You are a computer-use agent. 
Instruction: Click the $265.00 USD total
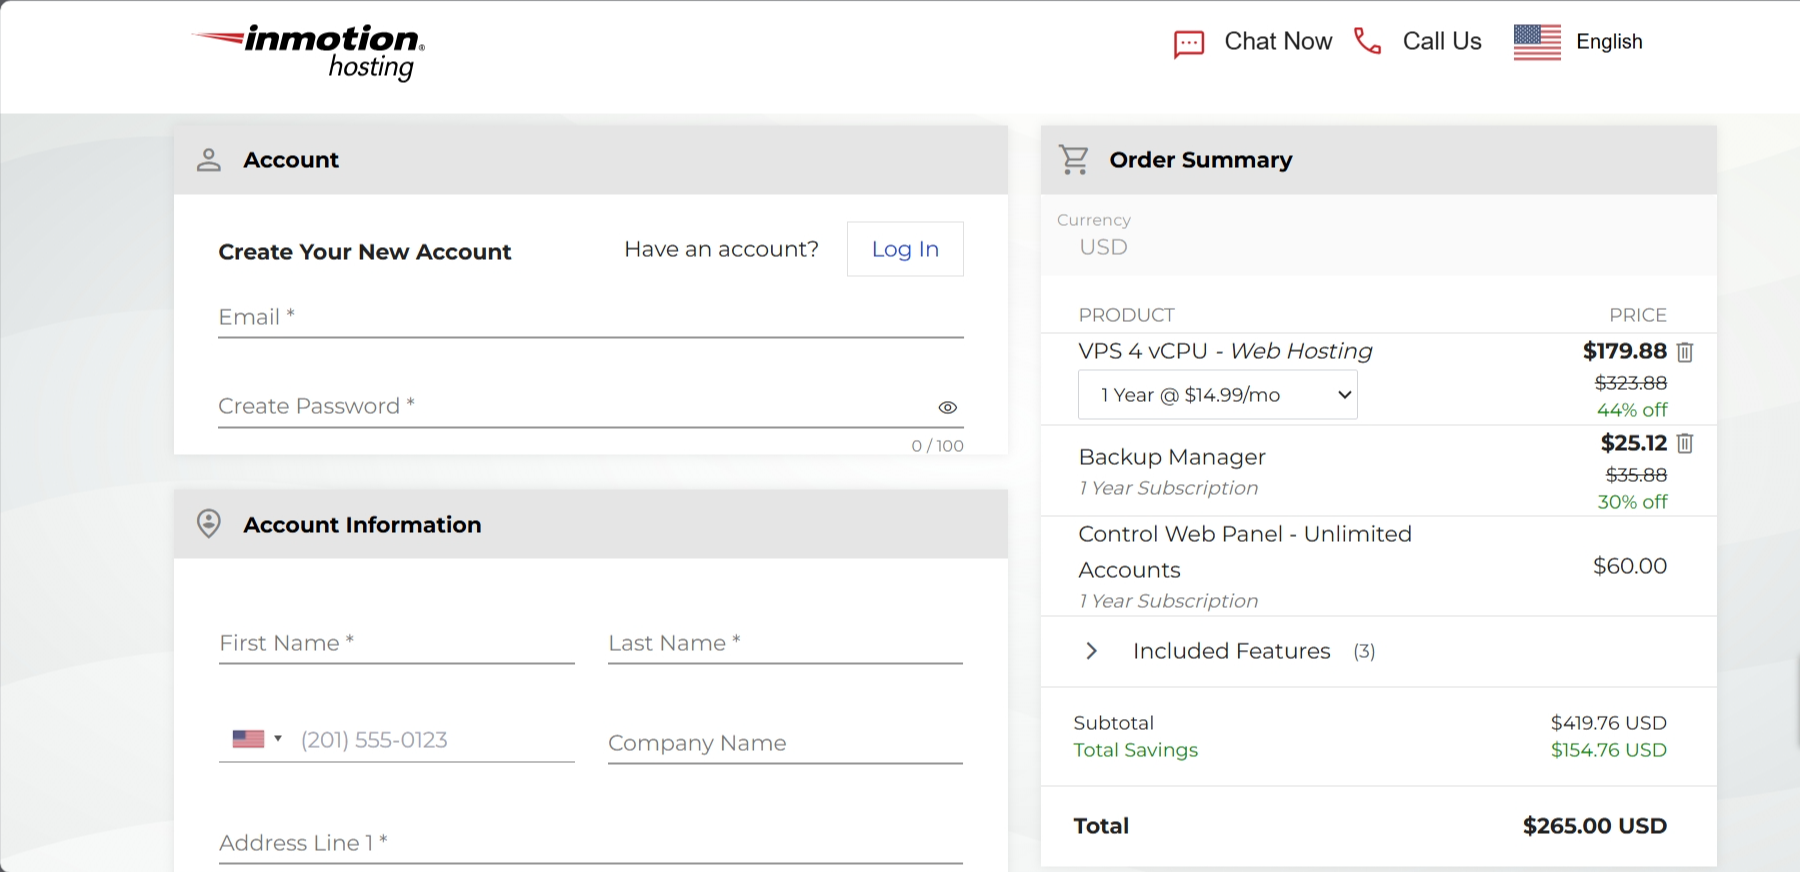click(1595, 826)
